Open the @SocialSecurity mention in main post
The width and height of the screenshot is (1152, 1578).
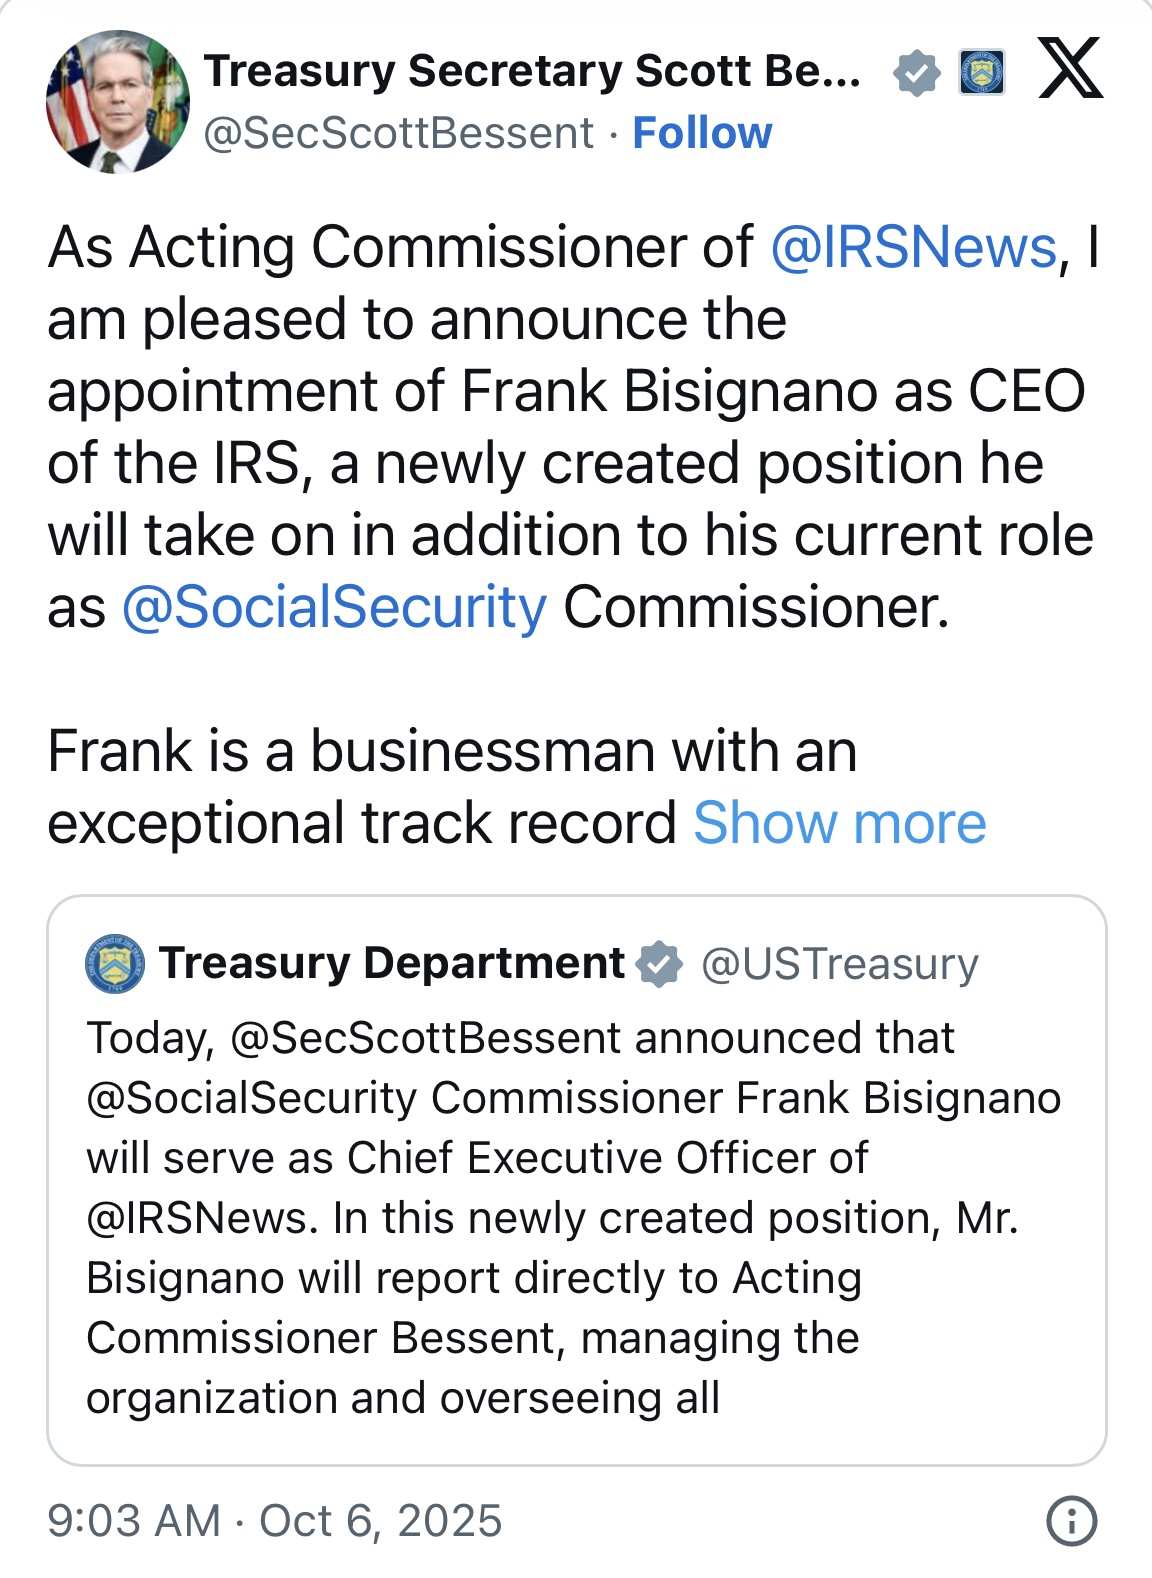coord(334,607)
